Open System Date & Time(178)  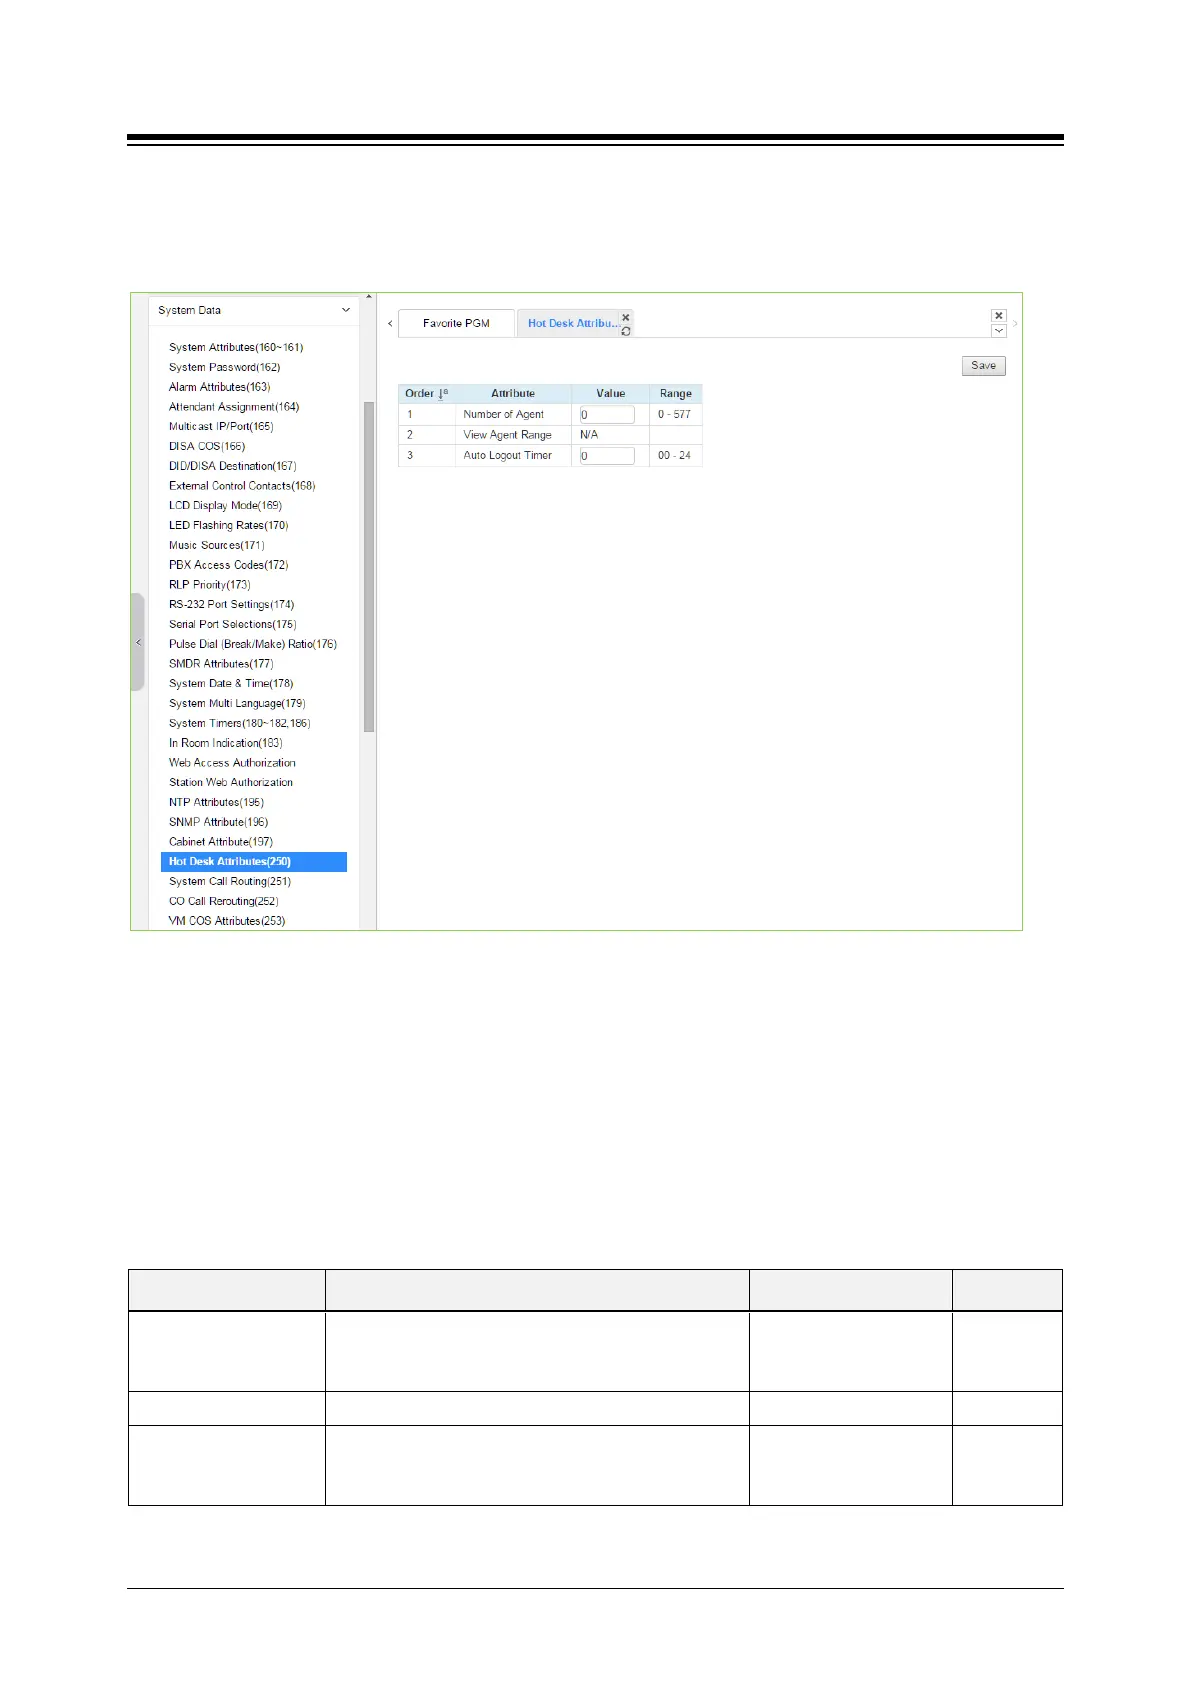pos(231,684)
